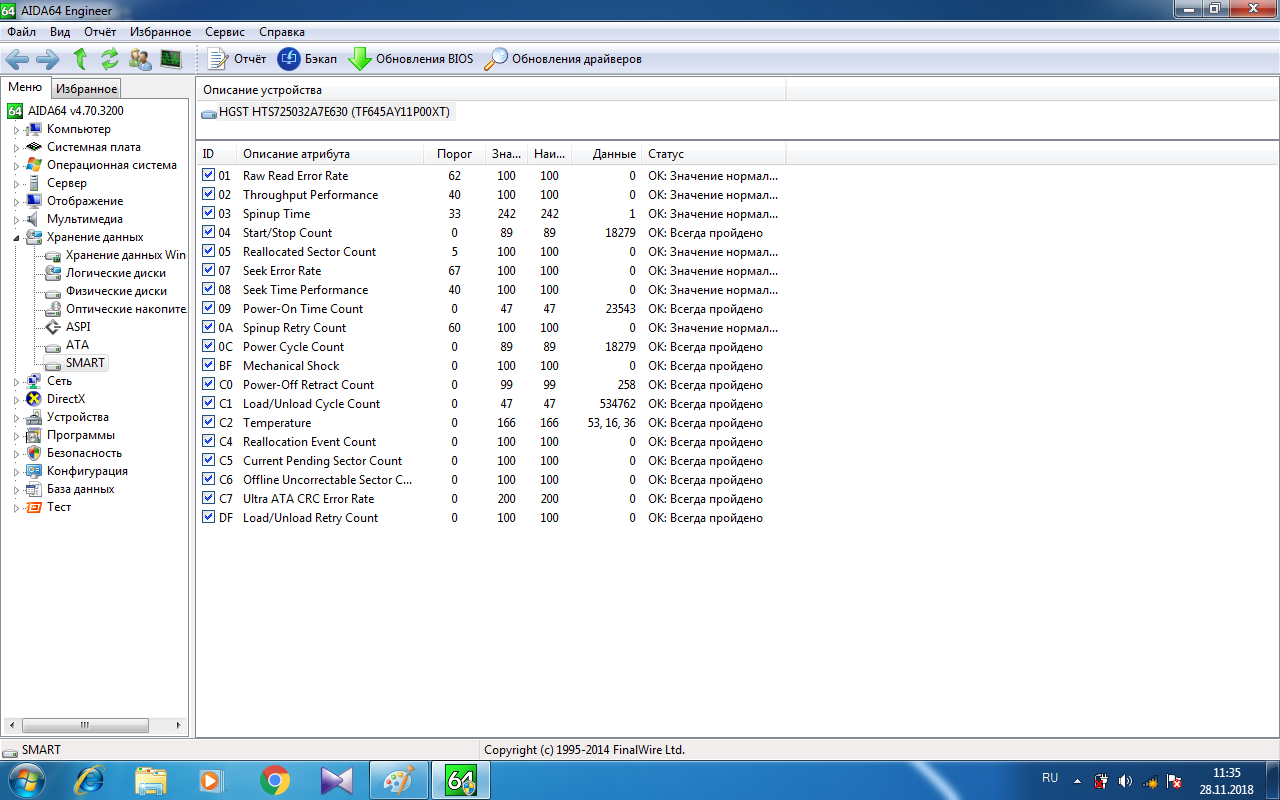Select Компьютер in the tree
This screenshot has width=1280, height=800.
click(78, 129)
